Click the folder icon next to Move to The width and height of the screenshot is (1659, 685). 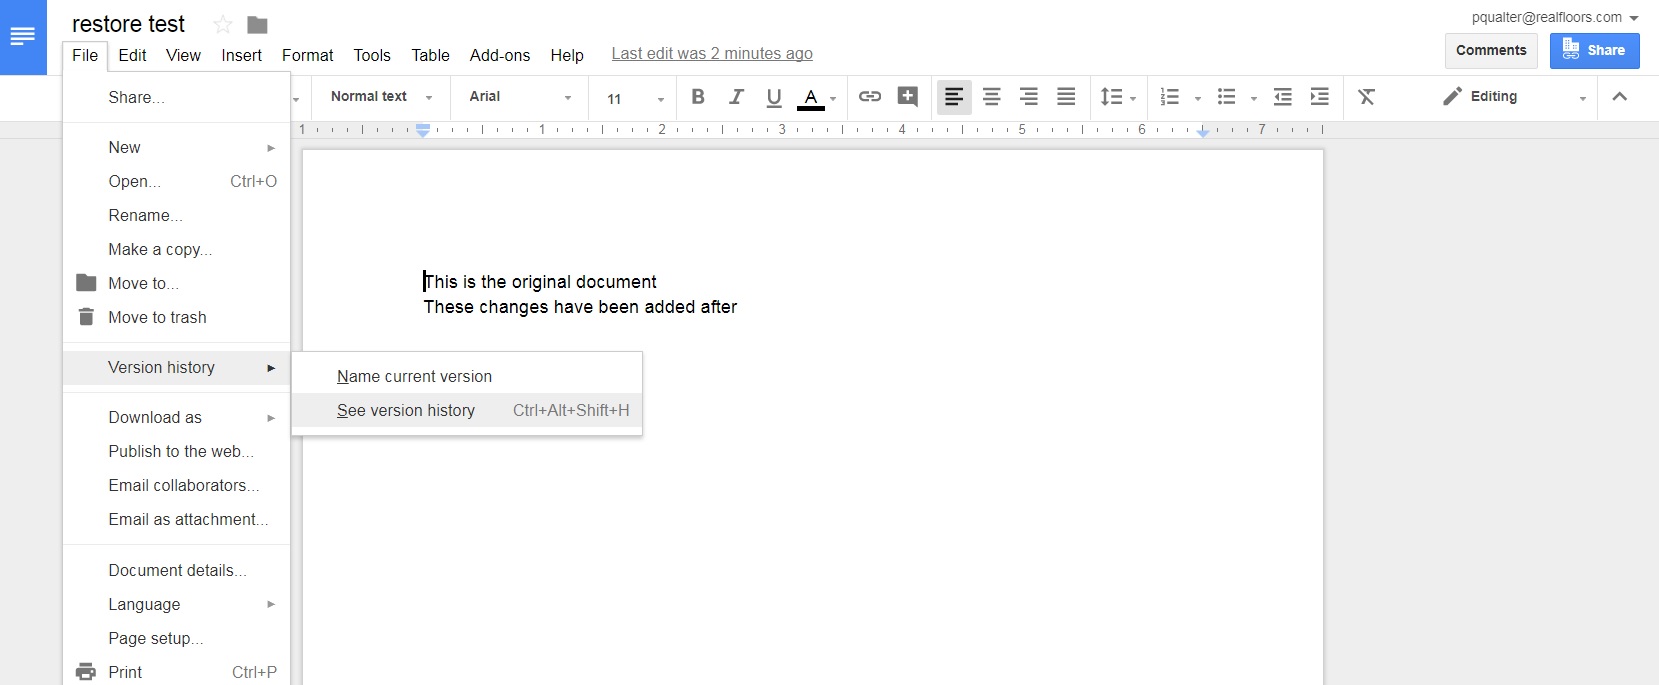(x=87, y=283)
